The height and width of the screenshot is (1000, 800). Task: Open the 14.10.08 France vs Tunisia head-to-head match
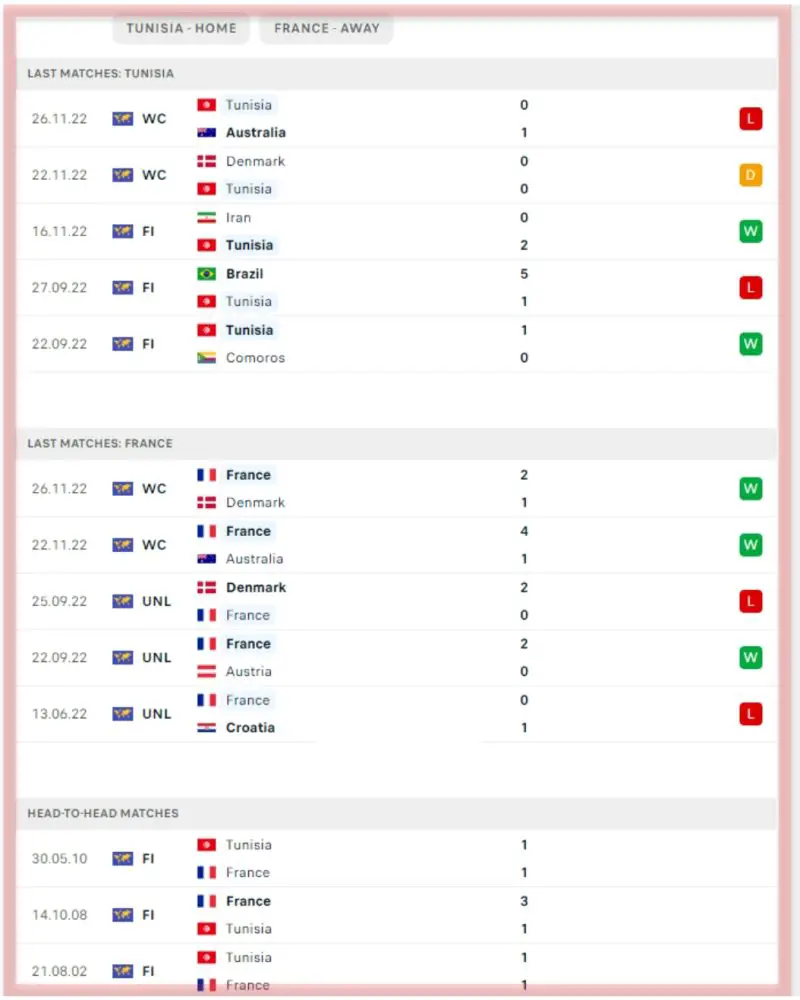click(400, 915)
